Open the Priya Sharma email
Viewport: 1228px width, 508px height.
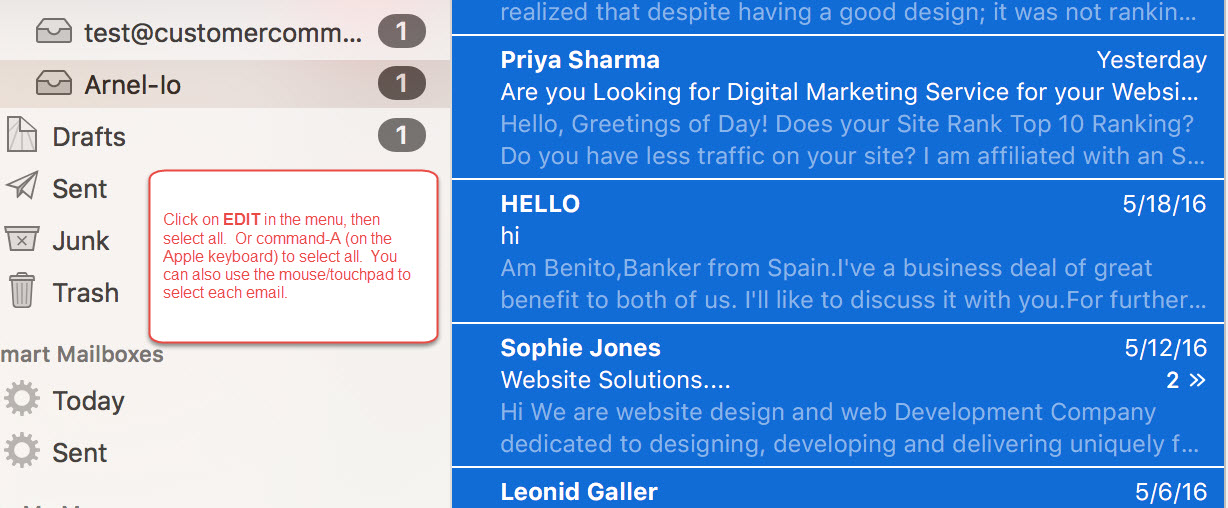point(838,108)
